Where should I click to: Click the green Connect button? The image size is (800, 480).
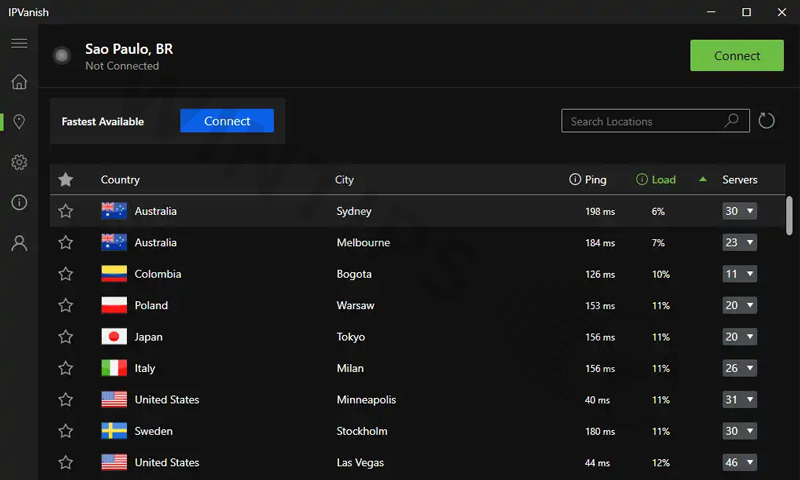(737, 55)
